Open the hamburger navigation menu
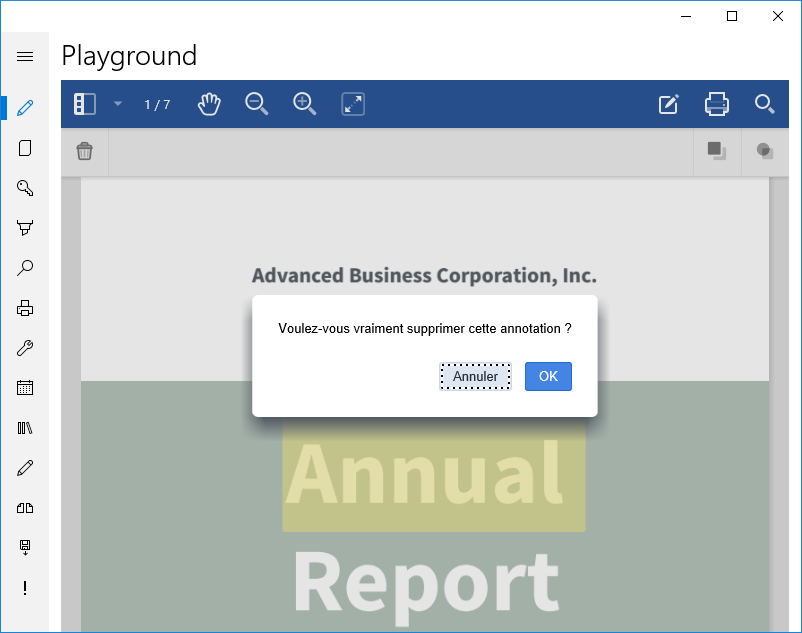The image size is (802, 633). pos(25,57)
